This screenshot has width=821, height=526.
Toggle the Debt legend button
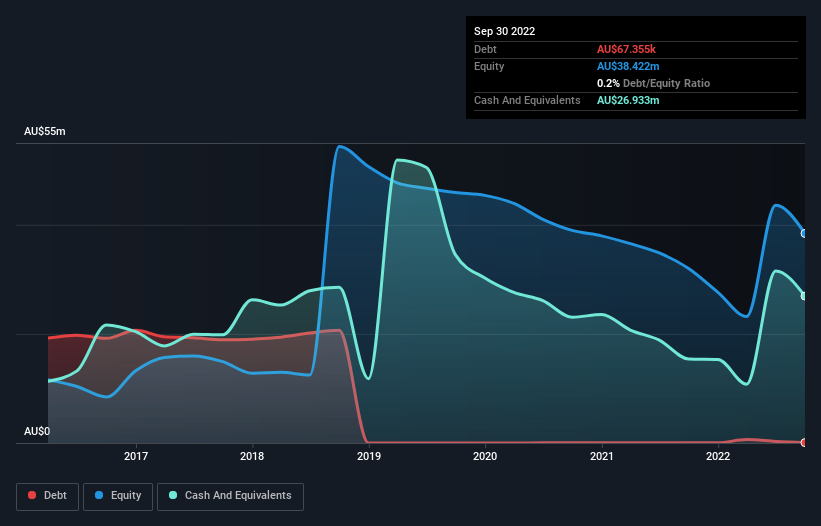coord(47,496)
